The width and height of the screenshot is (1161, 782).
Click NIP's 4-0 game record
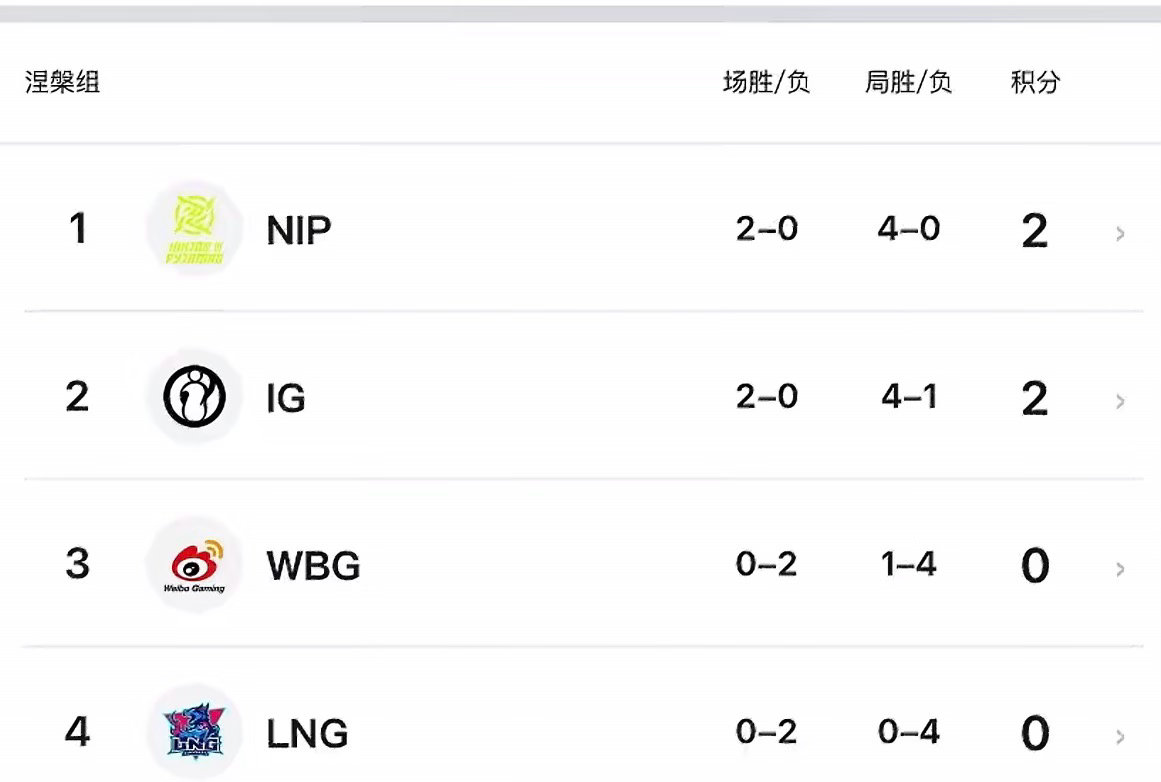coord(909,229)
